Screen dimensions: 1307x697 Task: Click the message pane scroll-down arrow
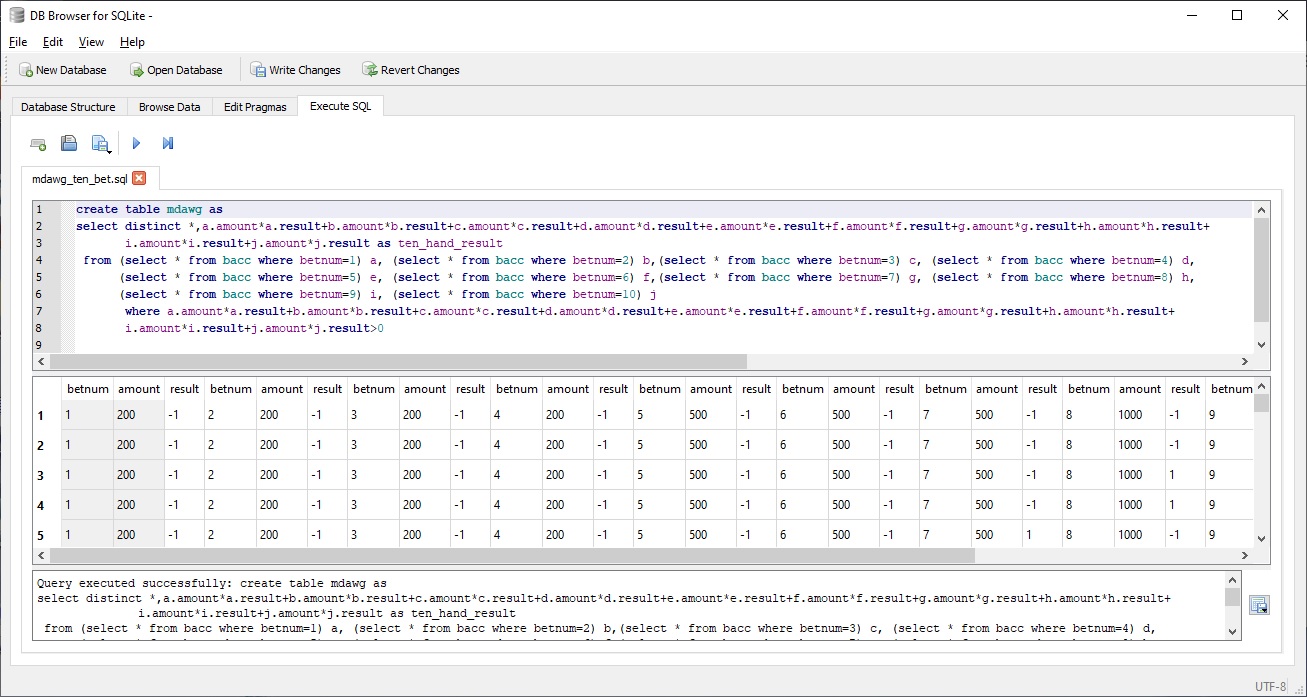pos(1232,632)
